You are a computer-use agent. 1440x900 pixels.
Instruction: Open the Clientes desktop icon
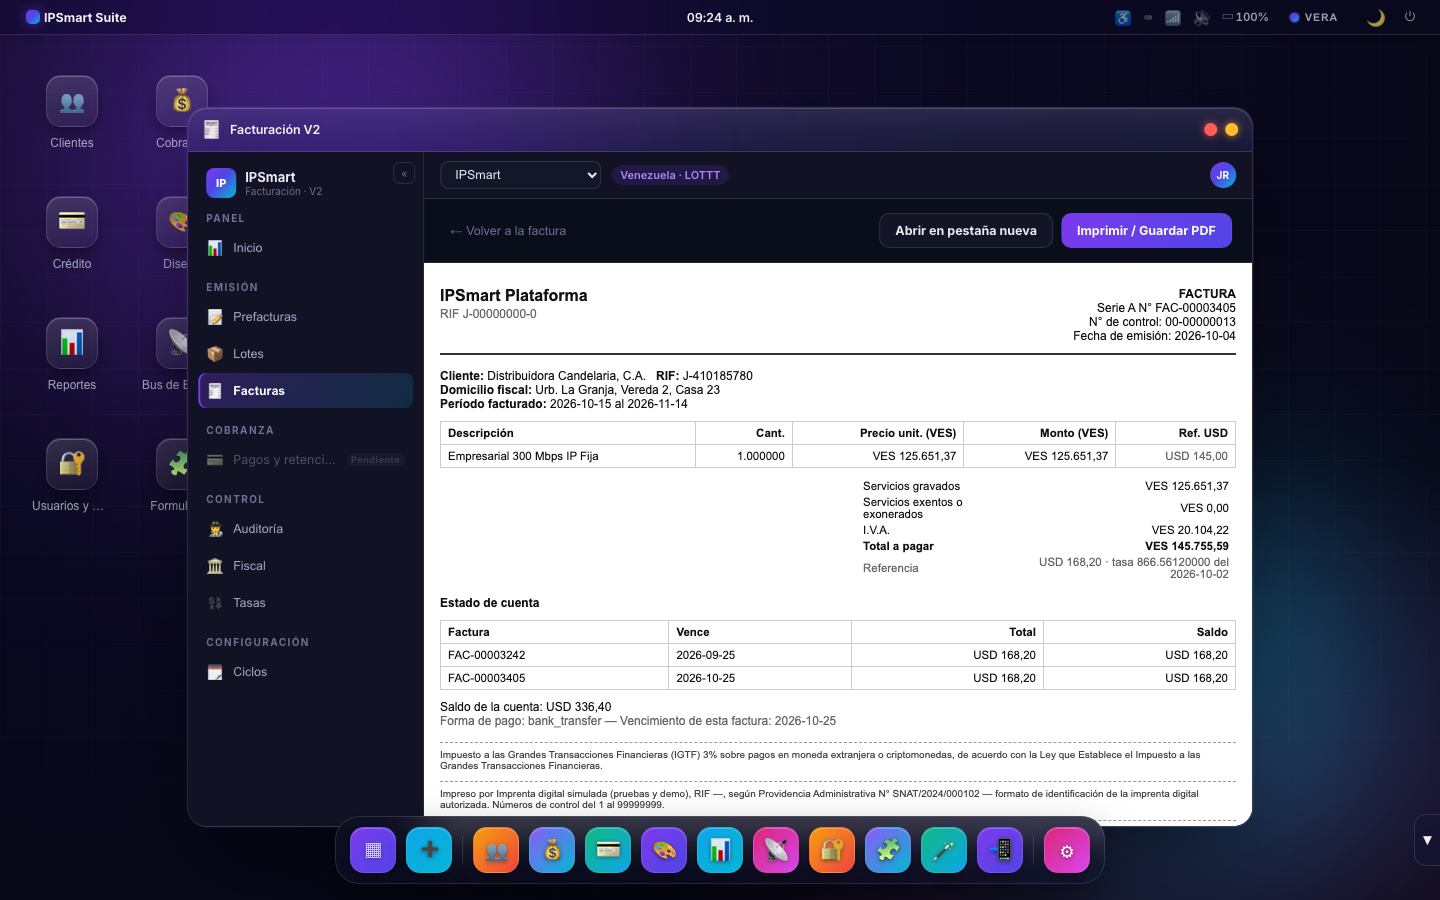pos(72,113)
